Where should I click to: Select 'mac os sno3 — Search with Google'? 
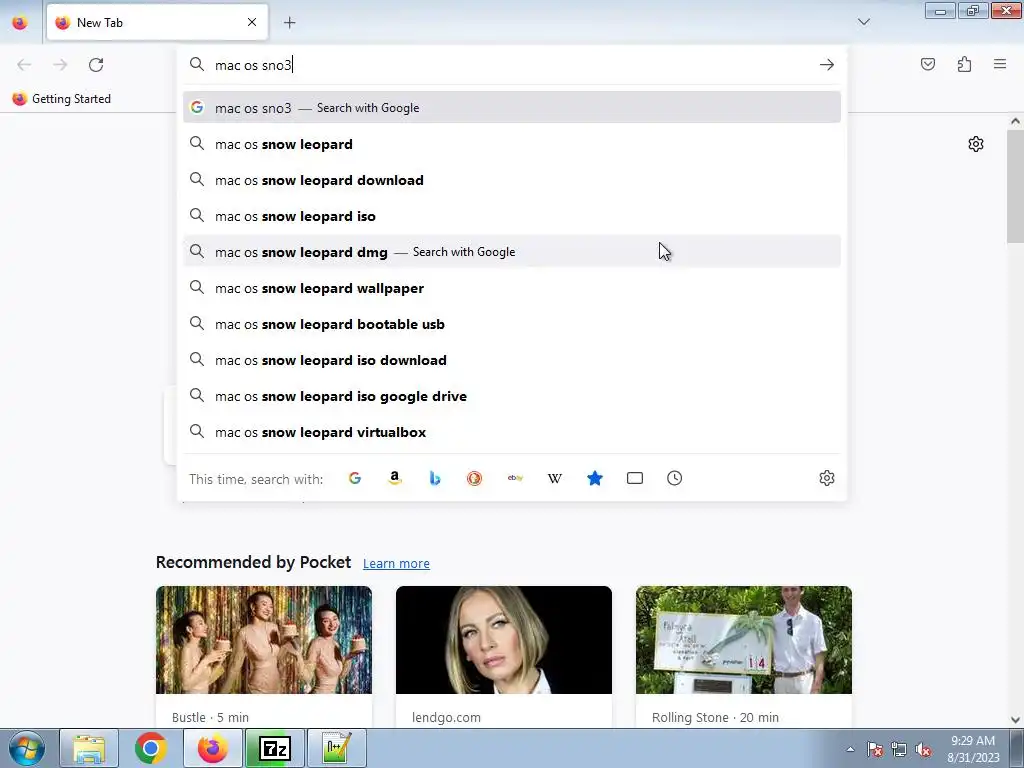512,108
